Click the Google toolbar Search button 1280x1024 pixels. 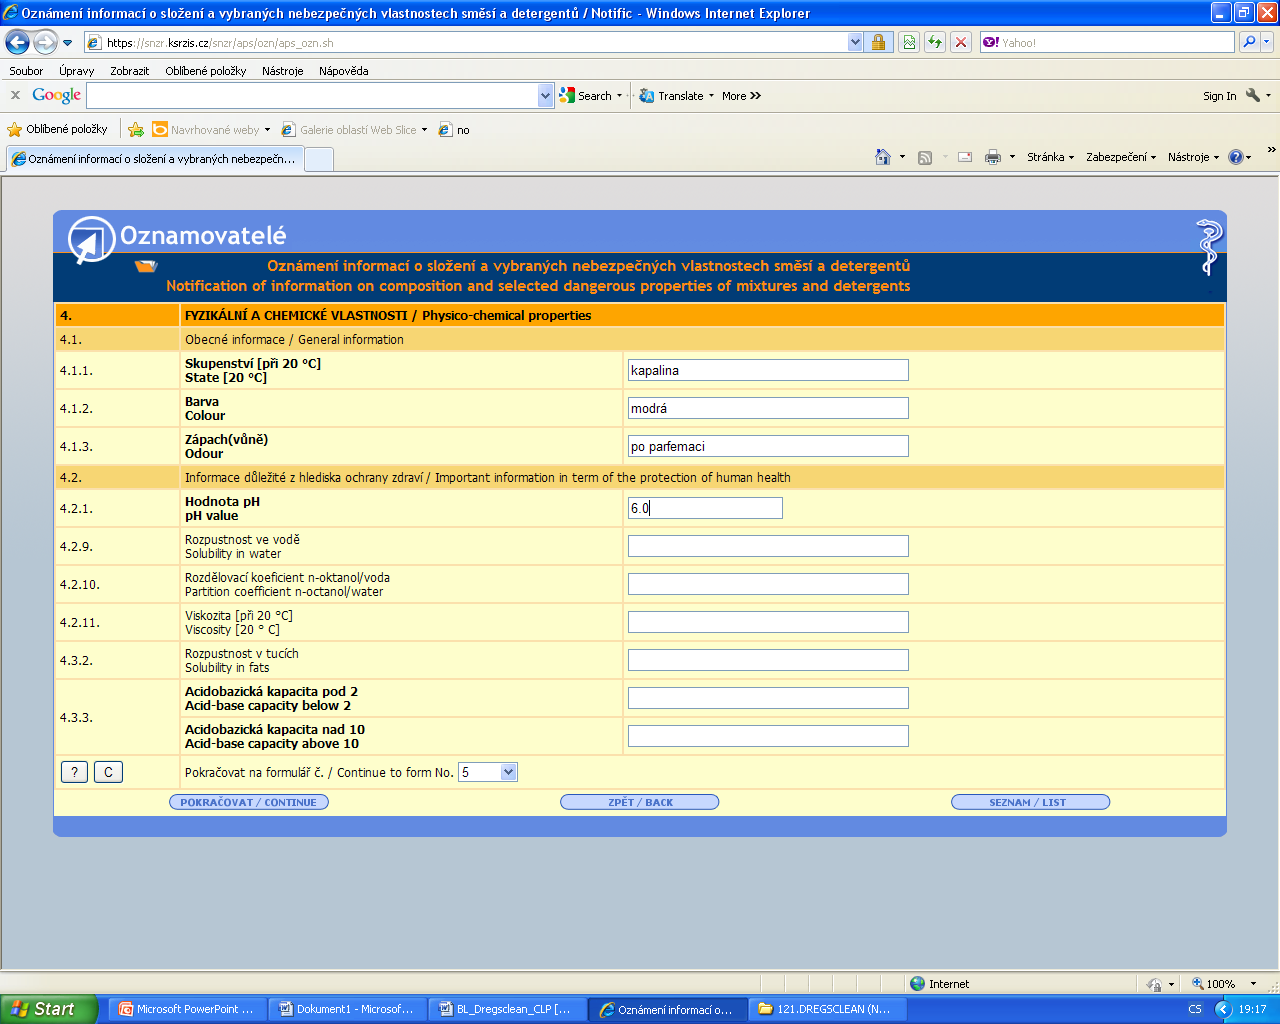586,96
